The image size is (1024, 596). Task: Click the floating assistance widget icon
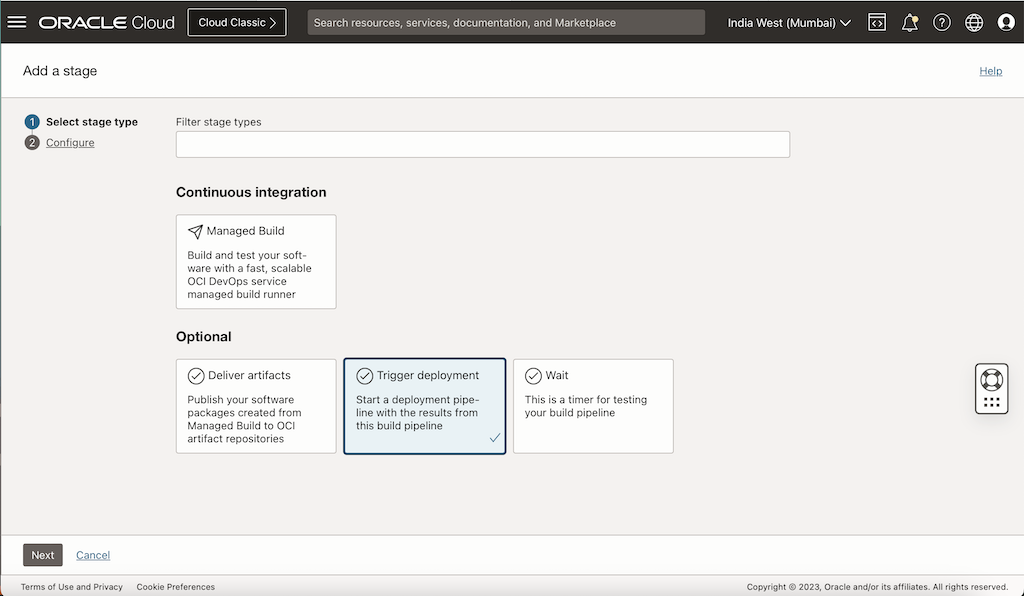pos(990,387)
